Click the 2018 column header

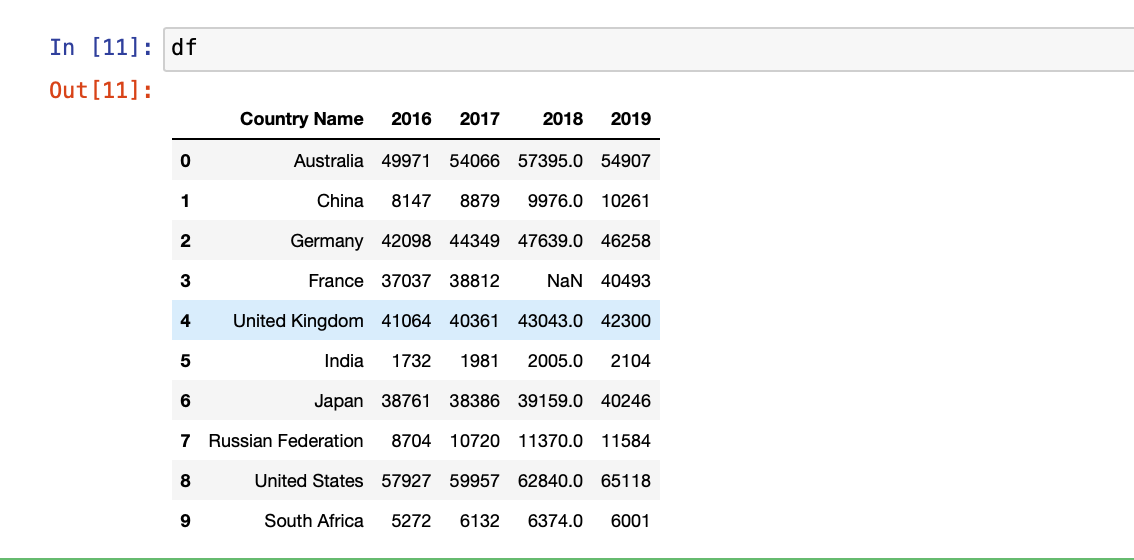point(562,119)
